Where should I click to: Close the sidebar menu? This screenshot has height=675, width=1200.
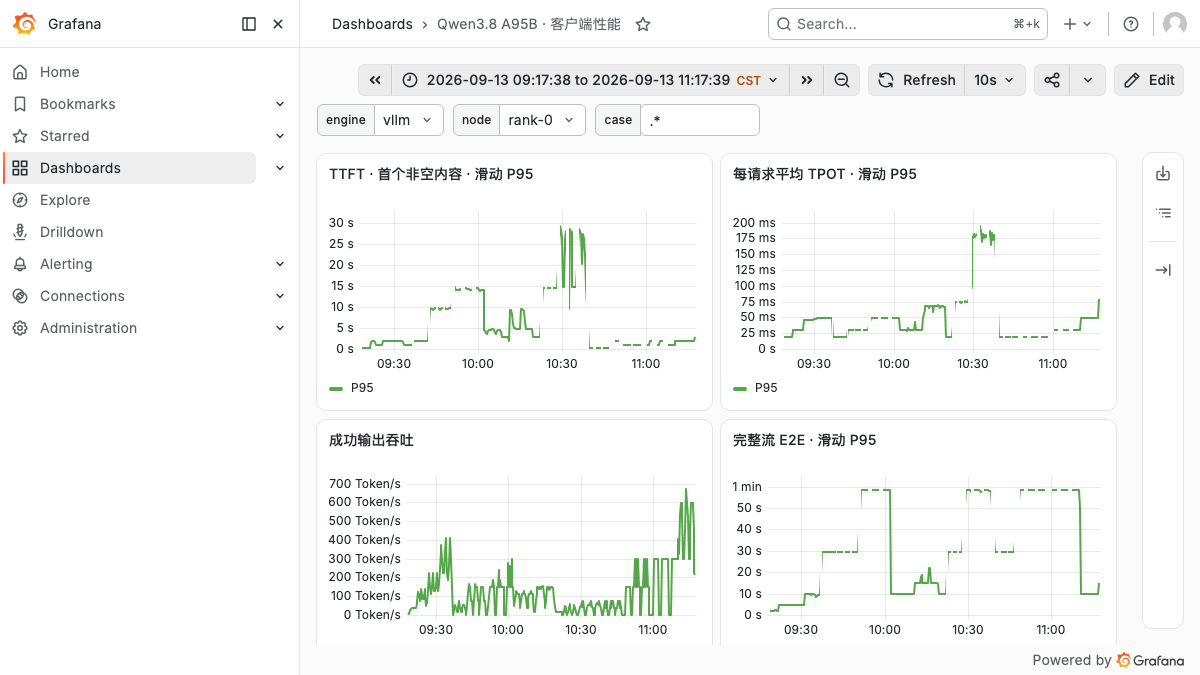pyautogui.click(x=278, y=24)
